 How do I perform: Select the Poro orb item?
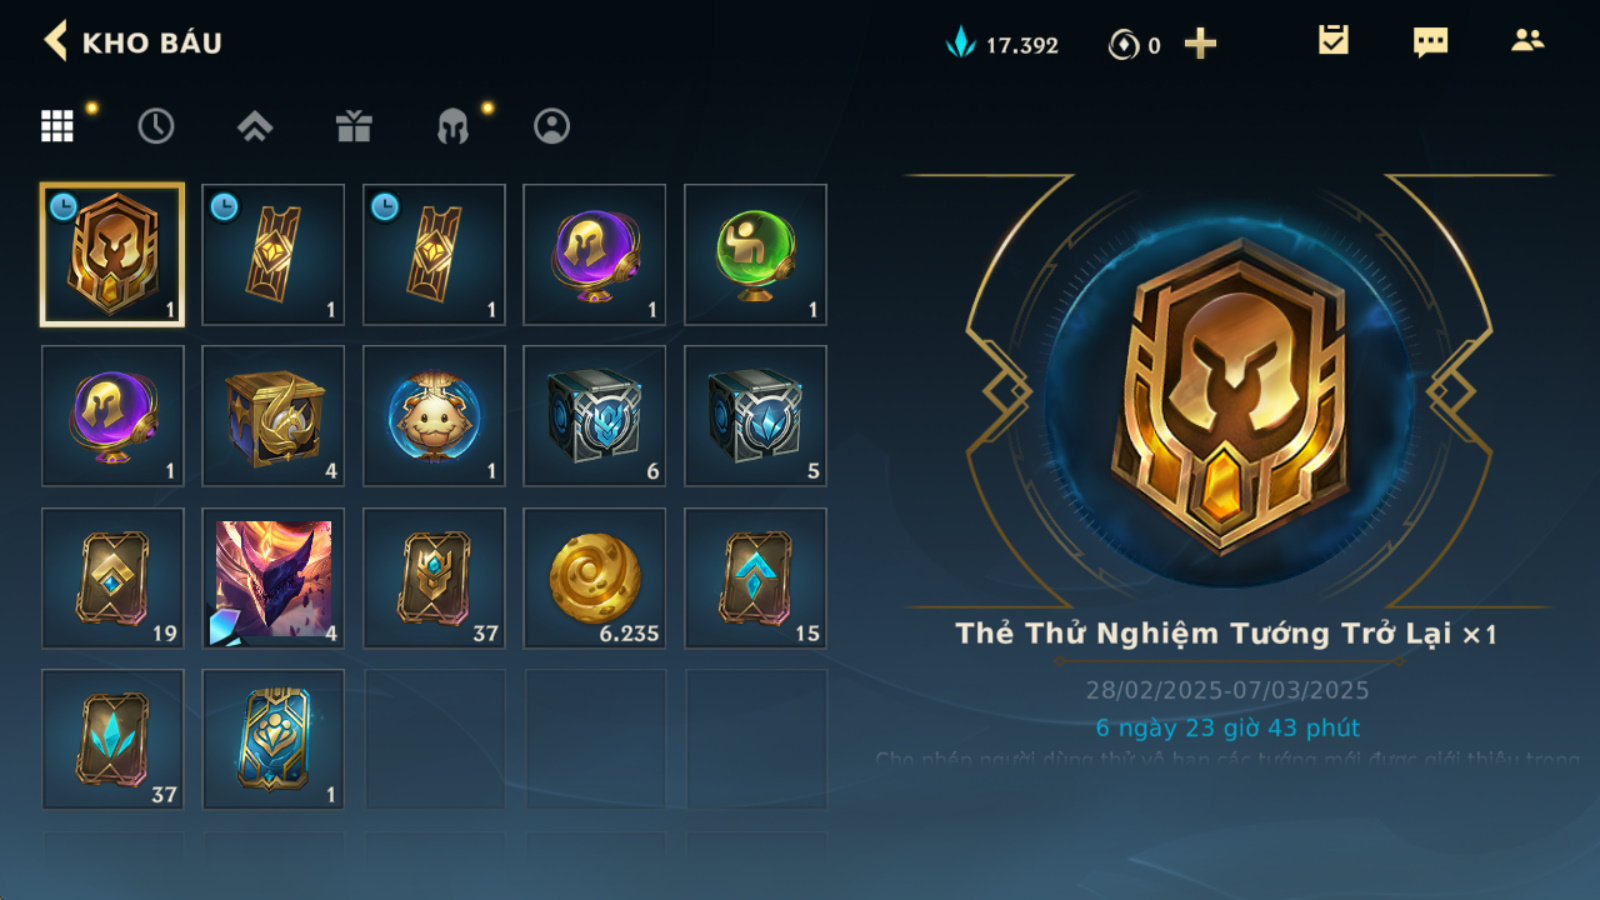434,416
